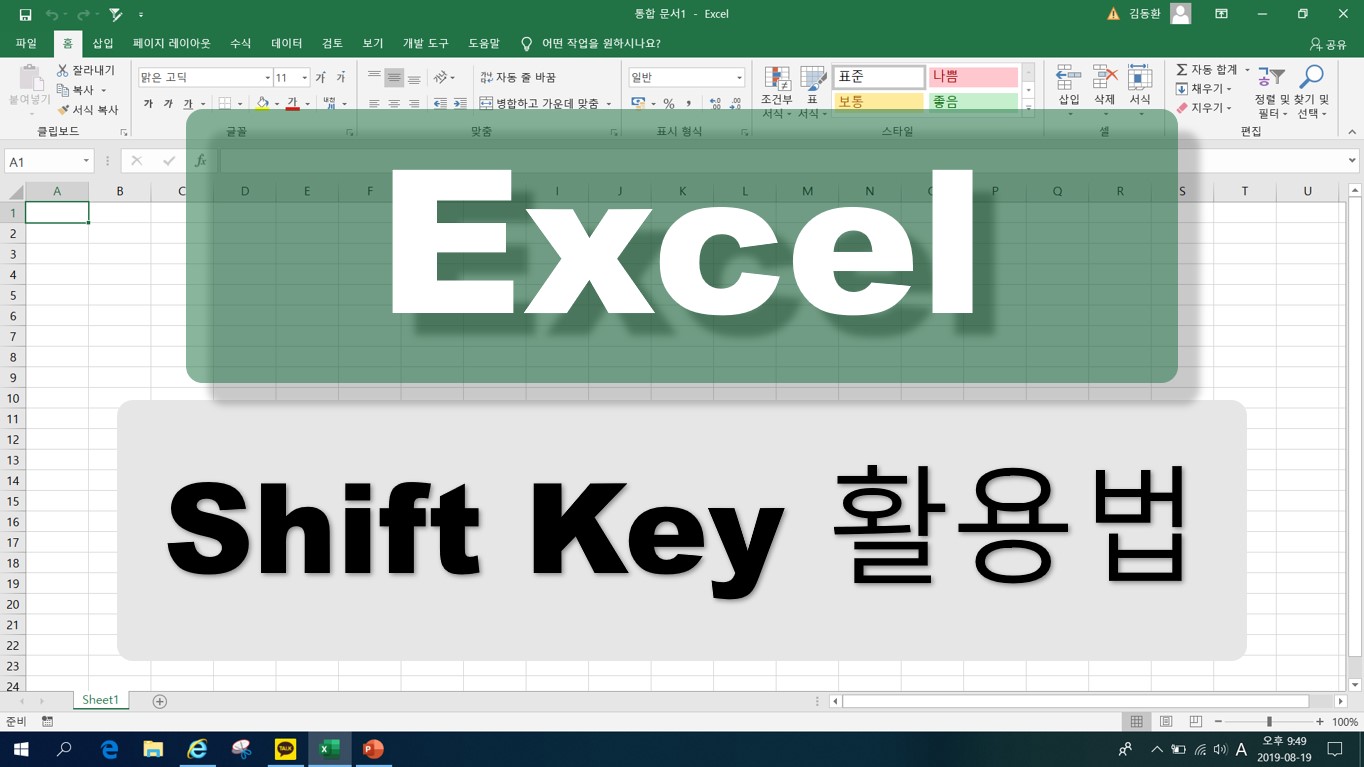Switch to Normal view in status bar
This screenshot has height=767, width=1364.
(x=1136, y=721)
